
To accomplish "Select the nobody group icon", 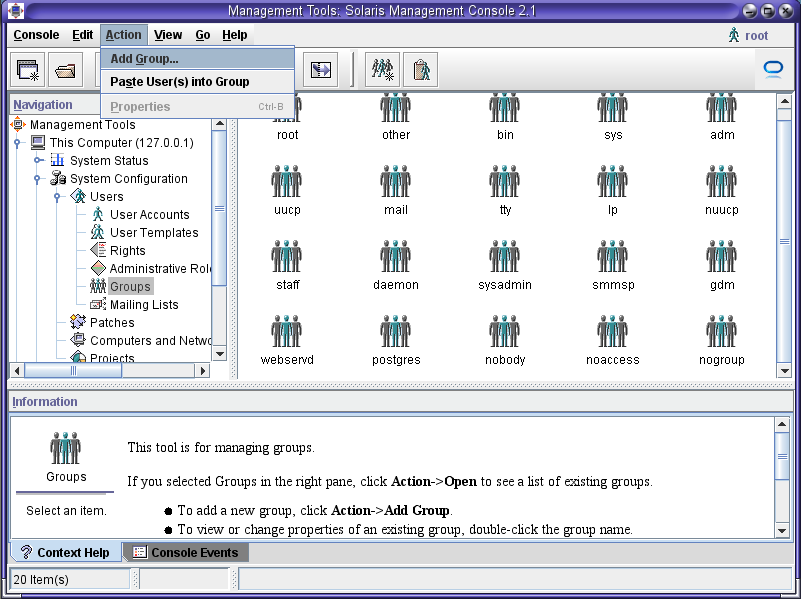I will tap(504, 331).
